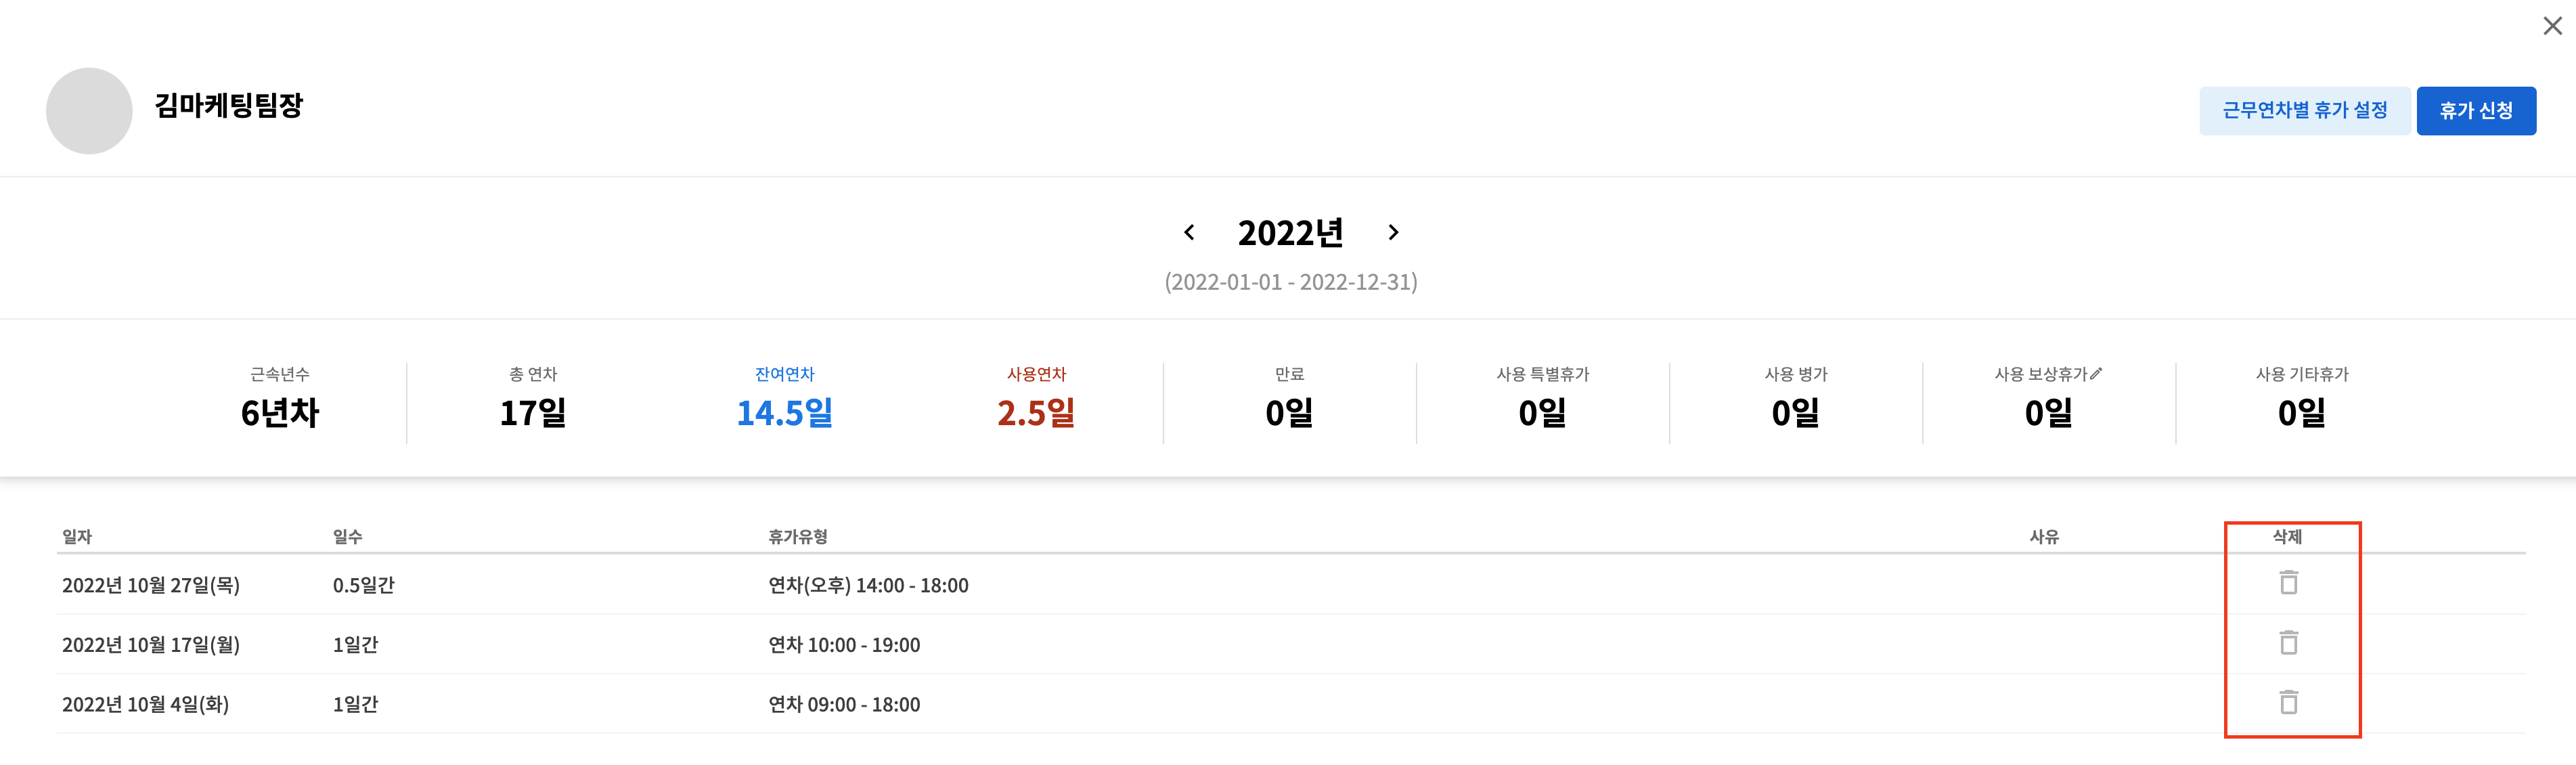The height and width of the screenshot is (765, 2576).
Task: Select the 2022년 10월 17일(월) row
Action: (1290, 644)
